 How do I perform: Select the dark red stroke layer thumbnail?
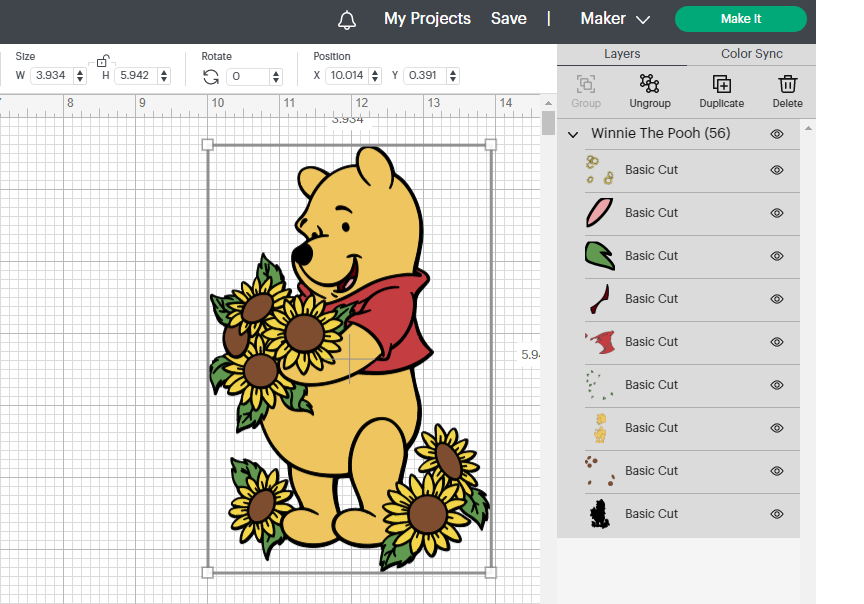[x=600, y=299]
